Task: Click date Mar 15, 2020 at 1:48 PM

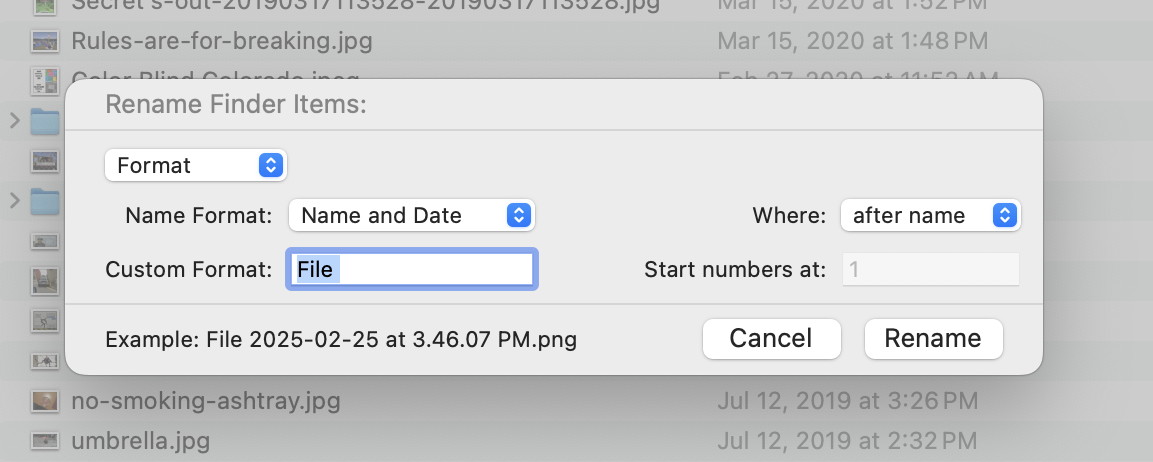Action: (x=853, y=40)
